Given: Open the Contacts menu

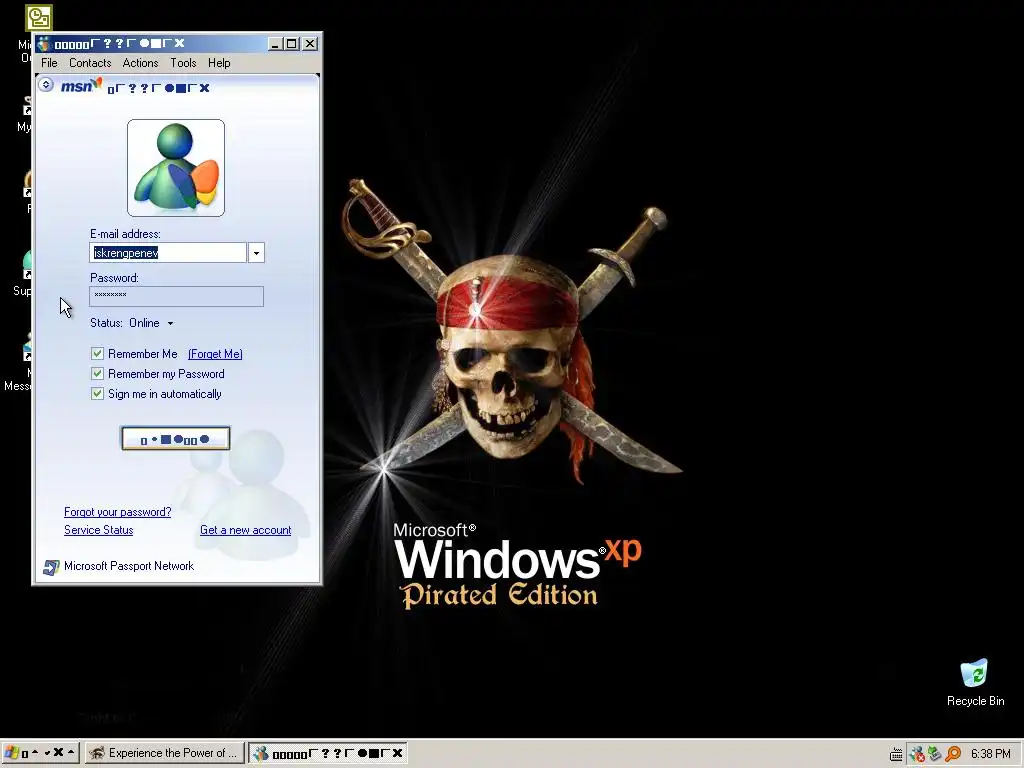Looking at the screenshot, I should pyautogui.click(x=90, y=63).
